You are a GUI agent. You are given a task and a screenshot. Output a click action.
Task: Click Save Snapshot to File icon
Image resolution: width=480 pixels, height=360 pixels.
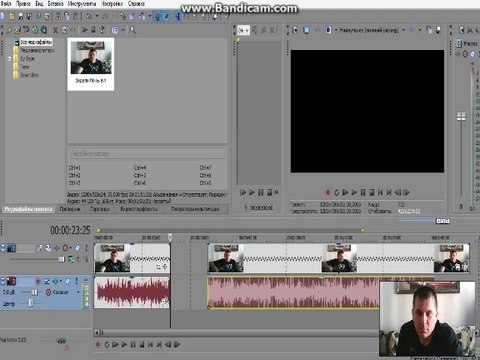(438, 30)
